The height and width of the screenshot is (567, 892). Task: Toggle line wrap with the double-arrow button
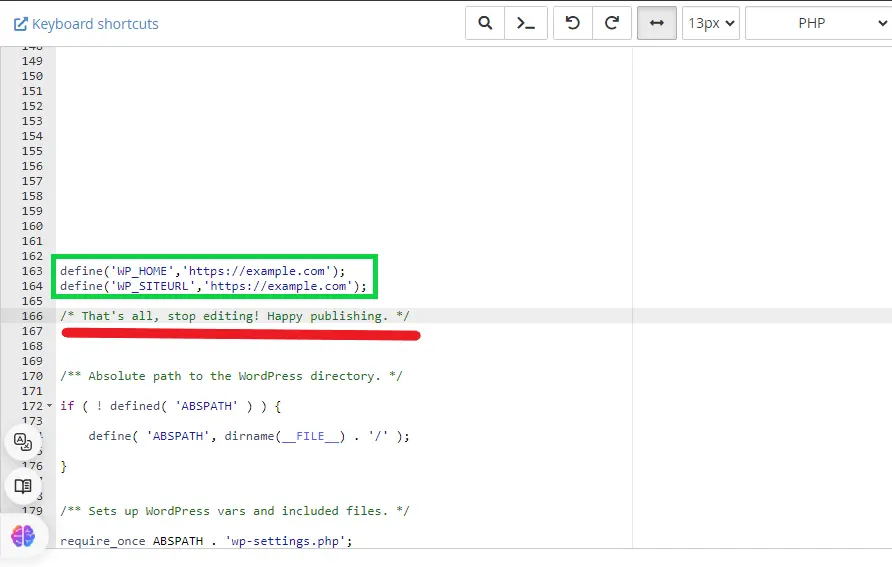657,23
